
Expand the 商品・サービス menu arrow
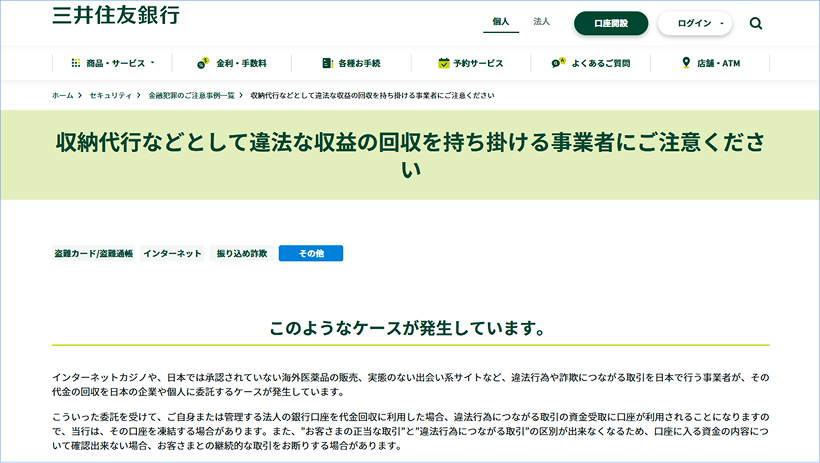point(153,63)
